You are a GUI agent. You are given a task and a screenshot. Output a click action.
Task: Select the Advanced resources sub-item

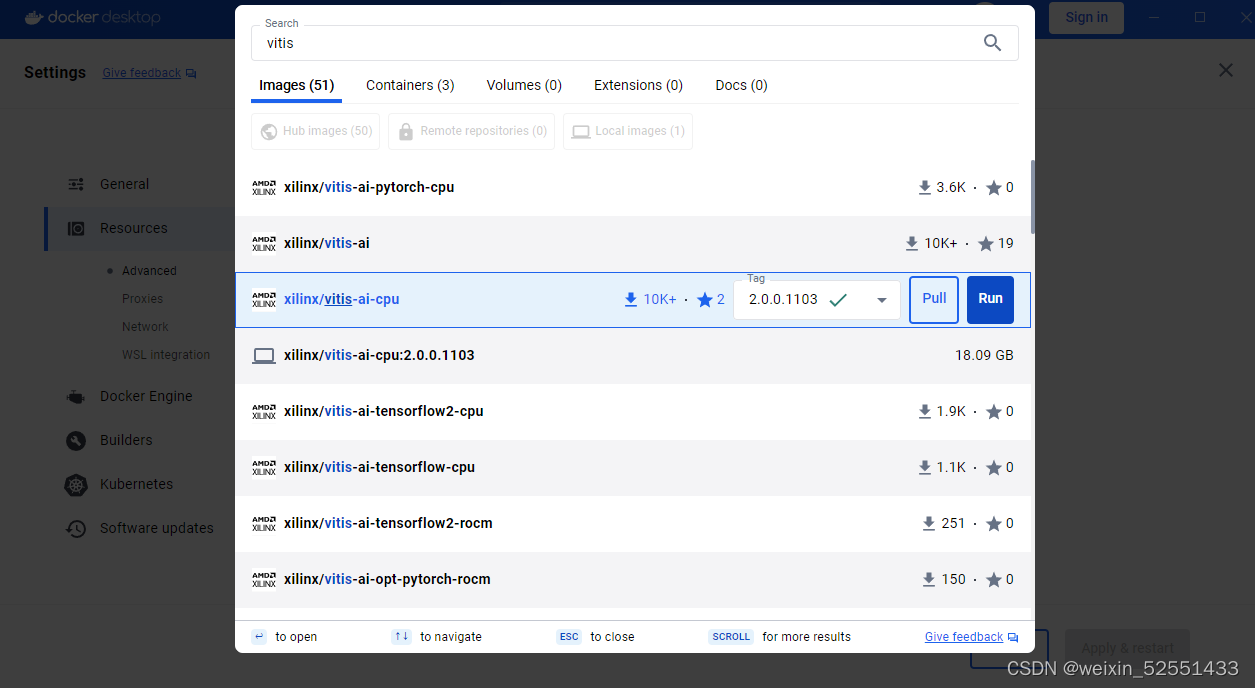[x=149, y=271]
